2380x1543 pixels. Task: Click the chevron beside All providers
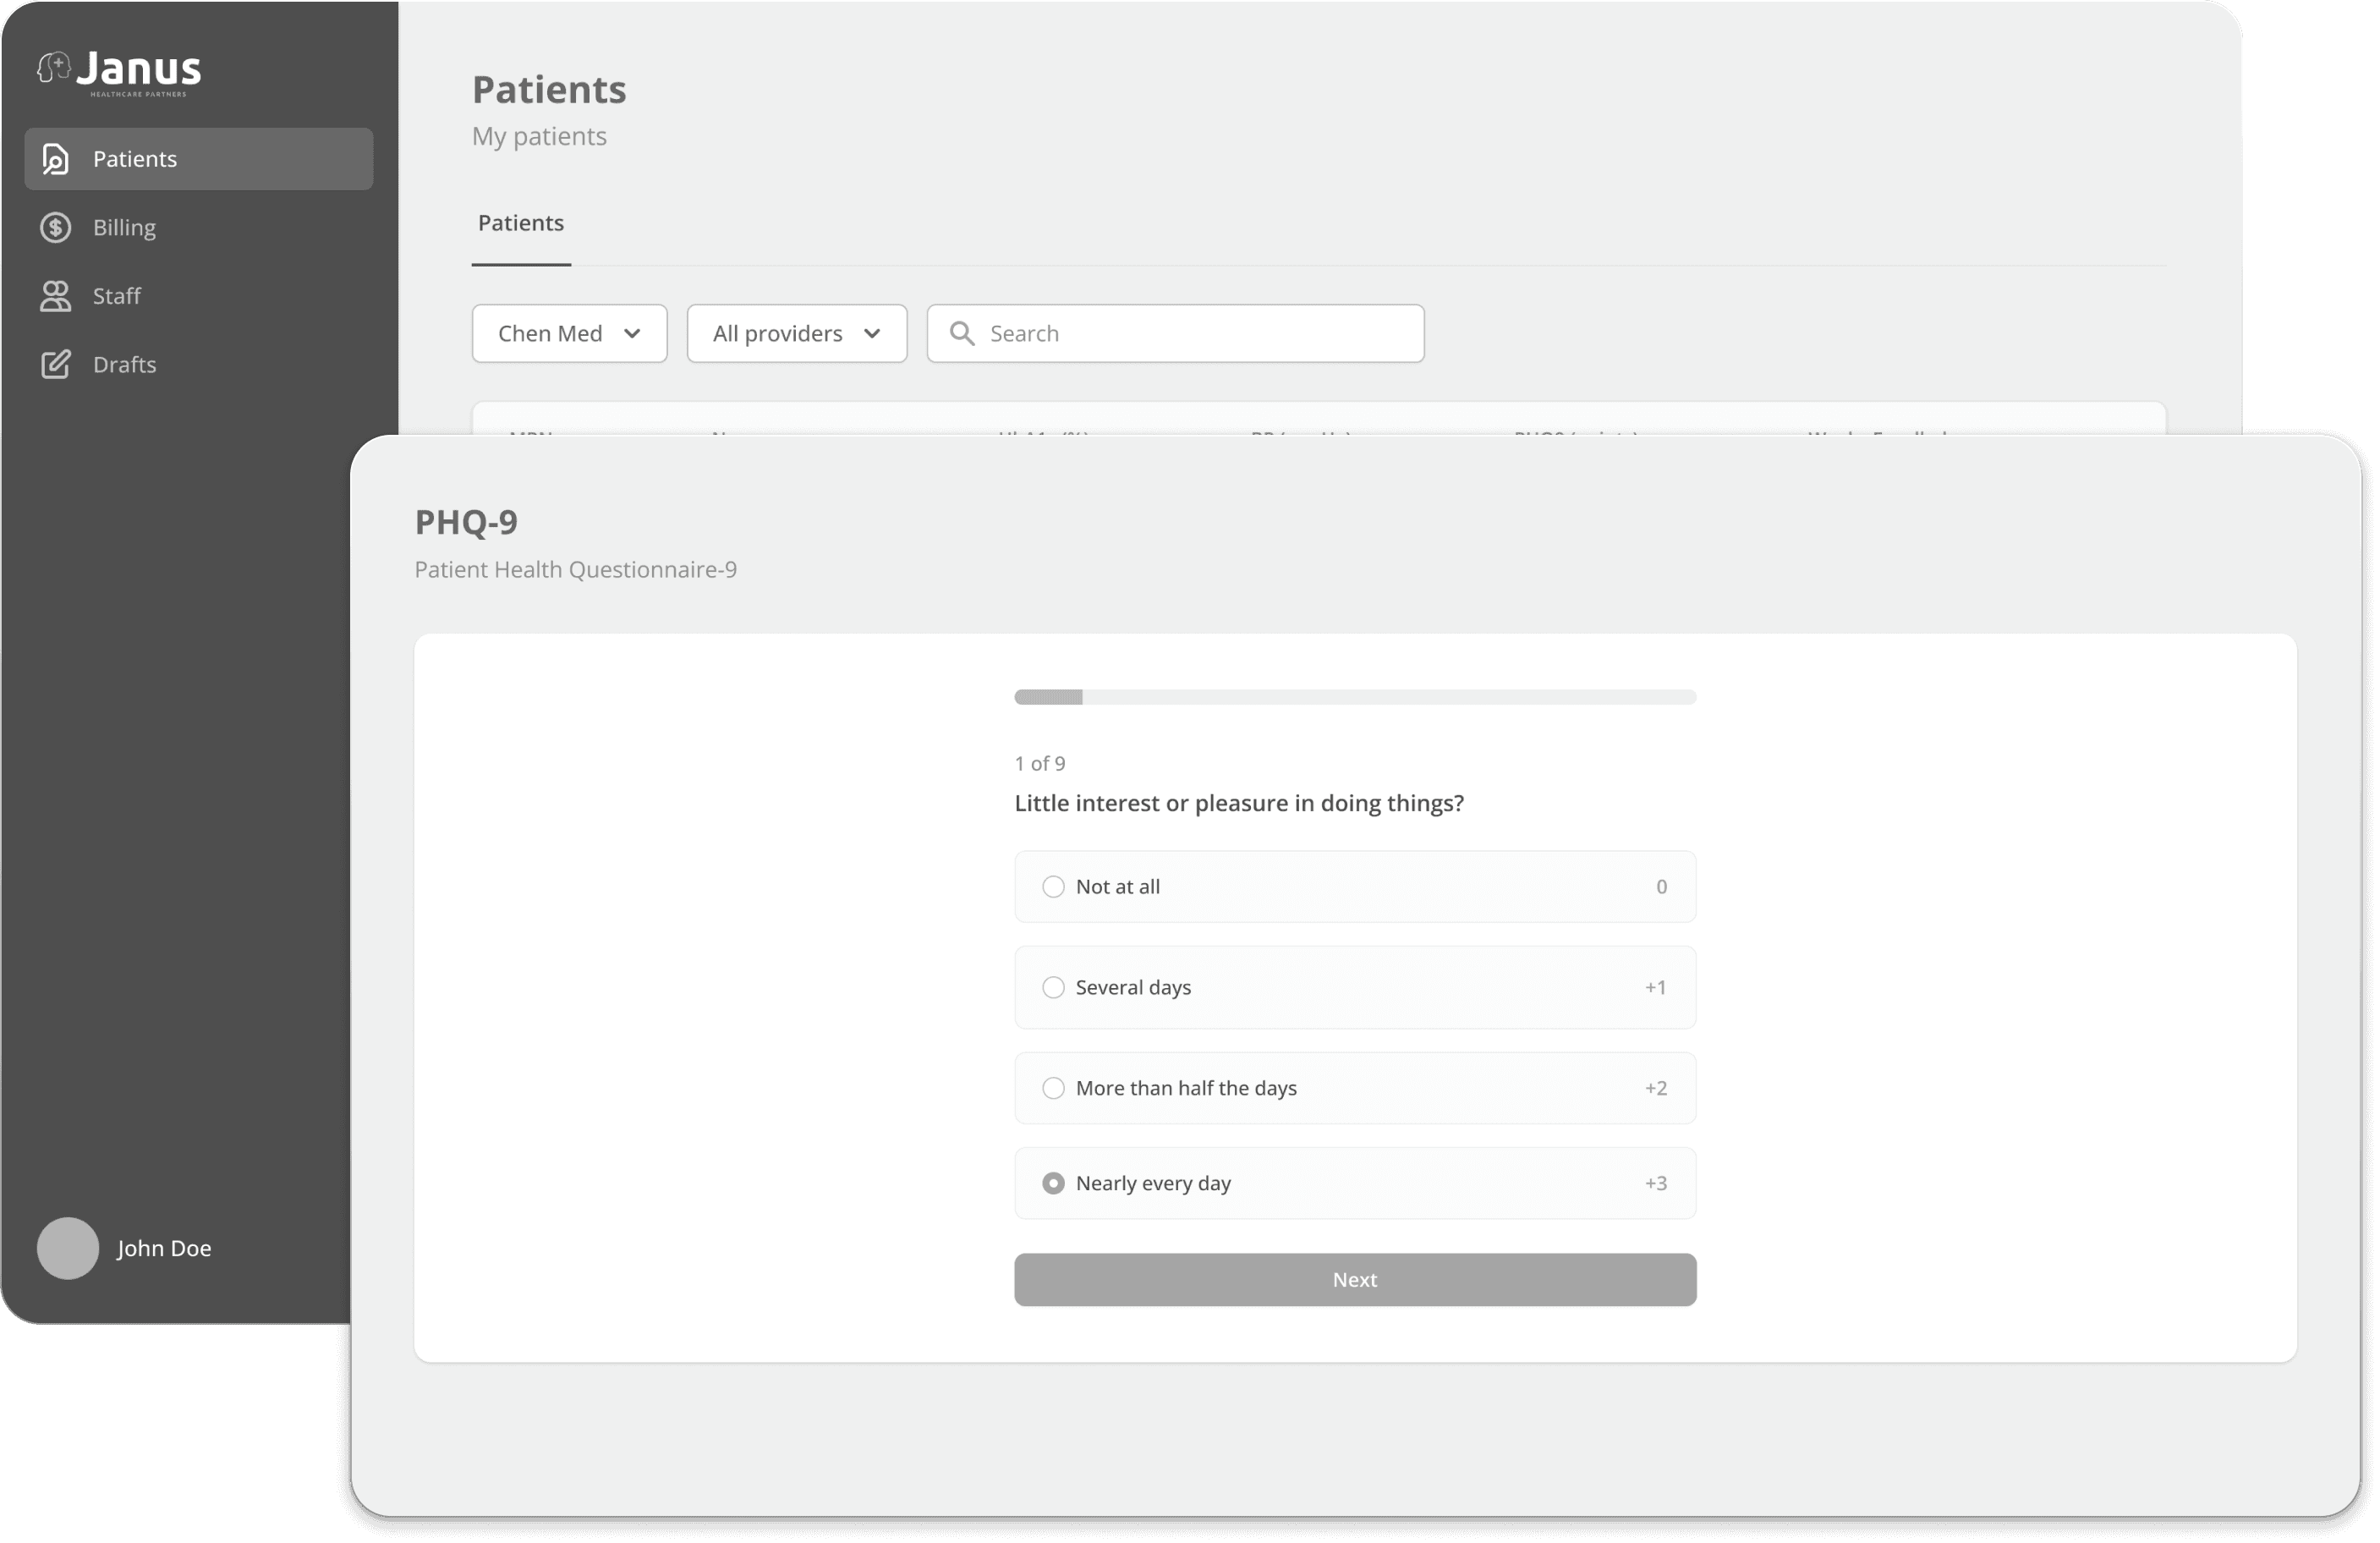coord(872,333)
